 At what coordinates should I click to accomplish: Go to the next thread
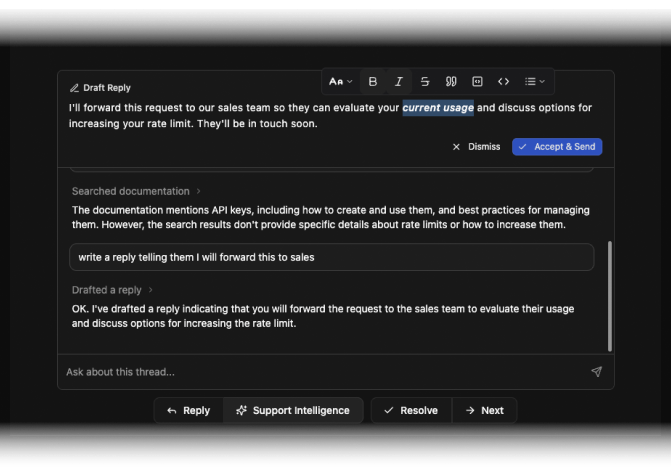(x=484, y=410)
